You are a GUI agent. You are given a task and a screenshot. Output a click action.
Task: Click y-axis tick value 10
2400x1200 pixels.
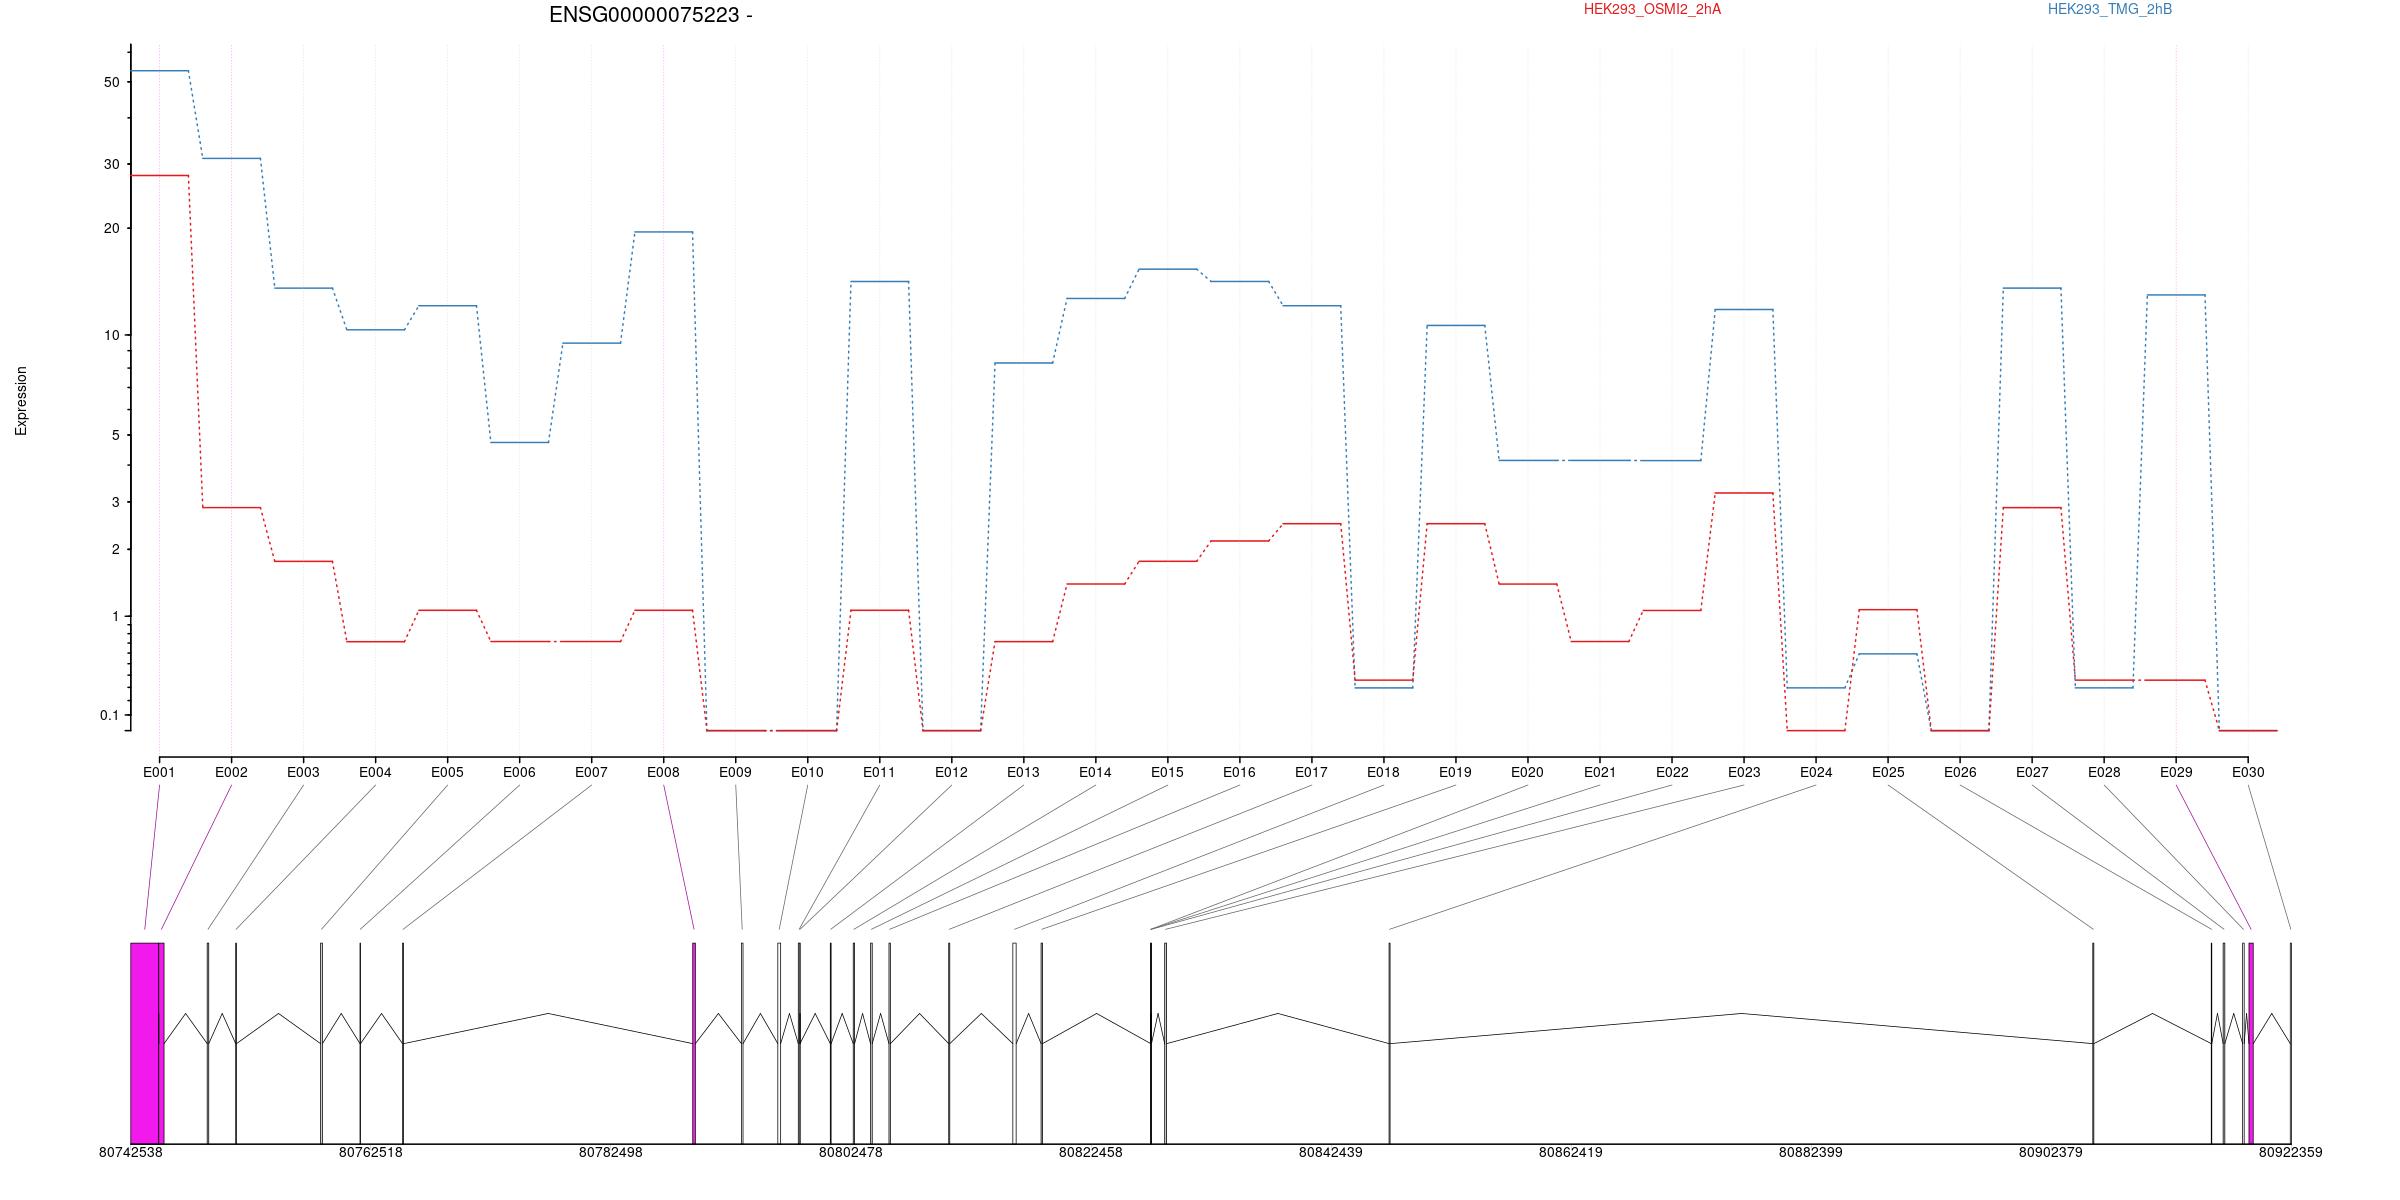(111, 335)
